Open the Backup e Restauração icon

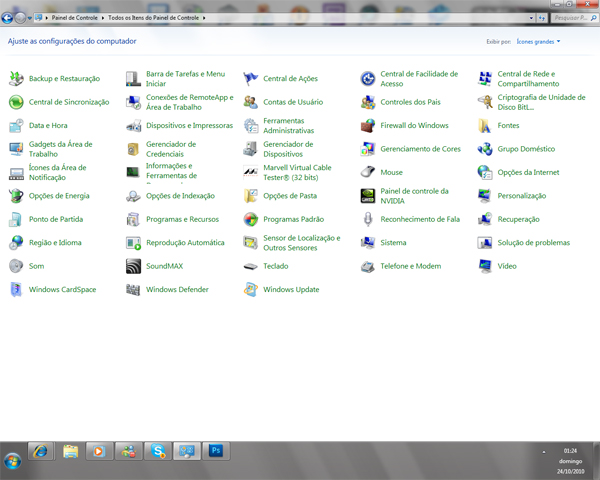coord(16,78)
